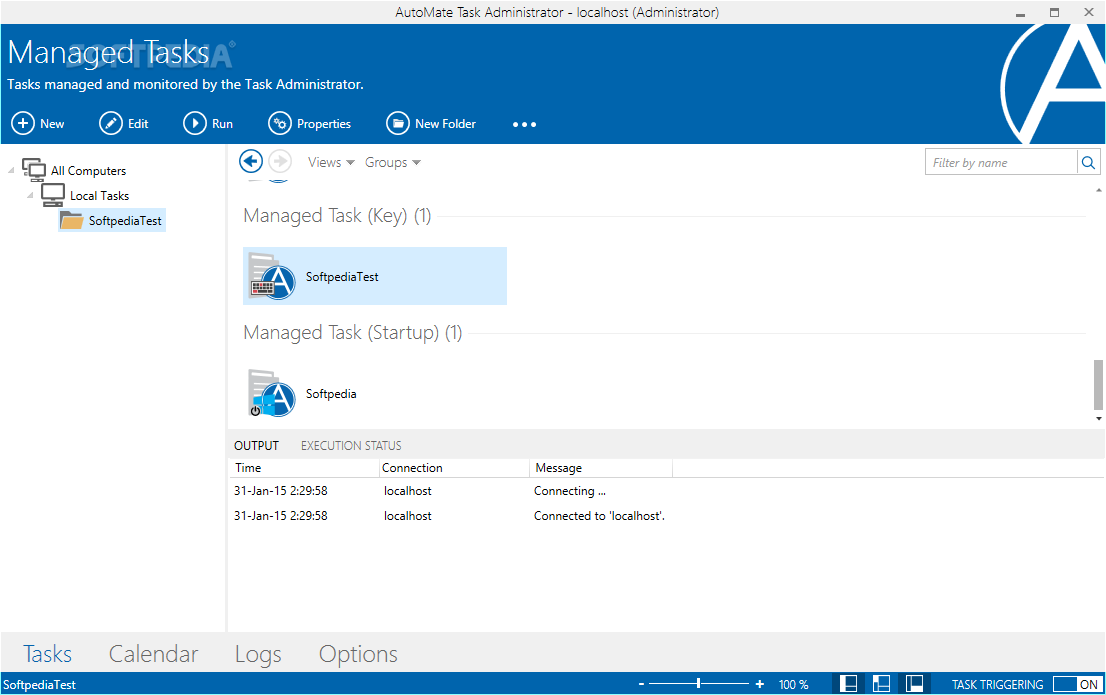Turn off Task Triggering switch

(x=1076, y=684)
